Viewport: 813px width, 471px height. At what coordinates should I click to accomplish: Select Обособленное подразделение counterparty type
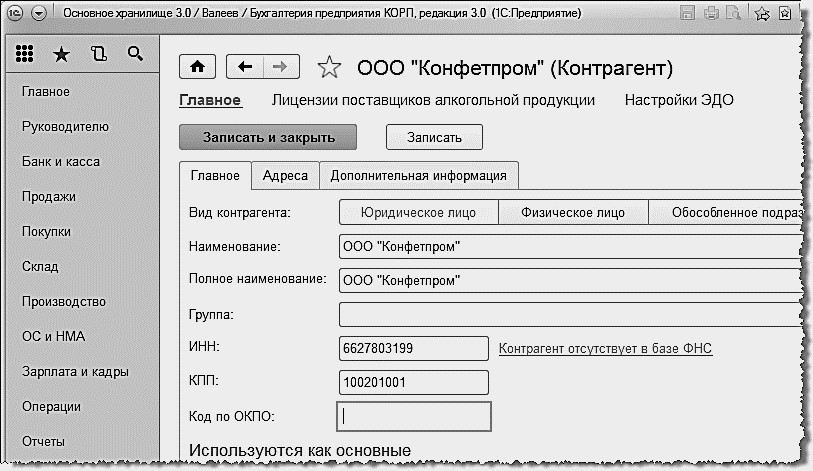pyautogui.click(x=726, y=212)
